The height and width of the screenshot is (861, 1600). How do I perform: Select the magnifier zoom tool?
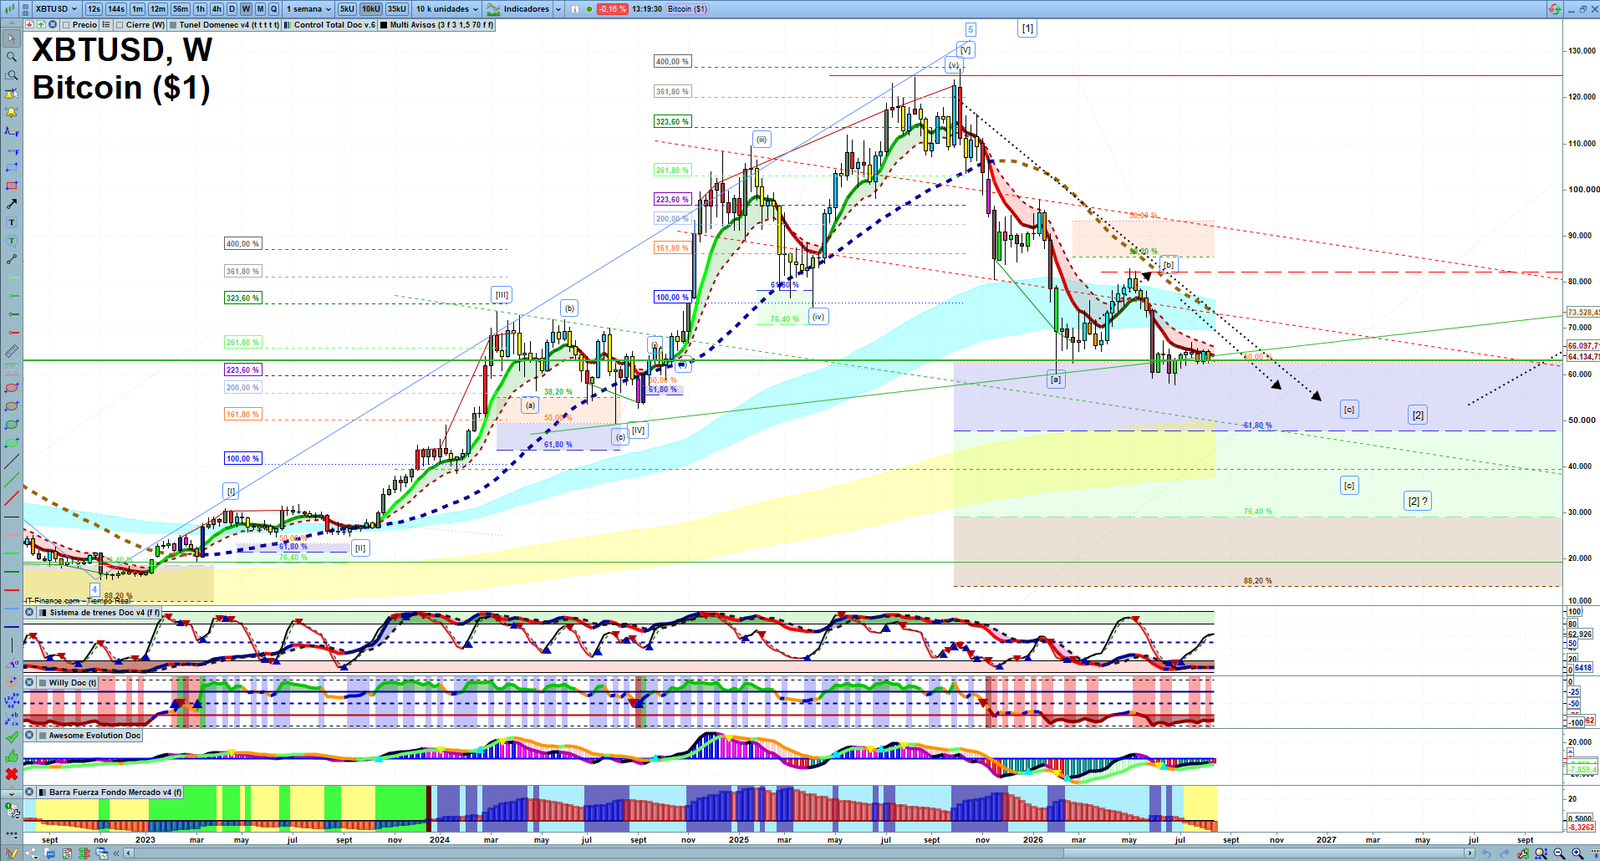coord(12,57)
